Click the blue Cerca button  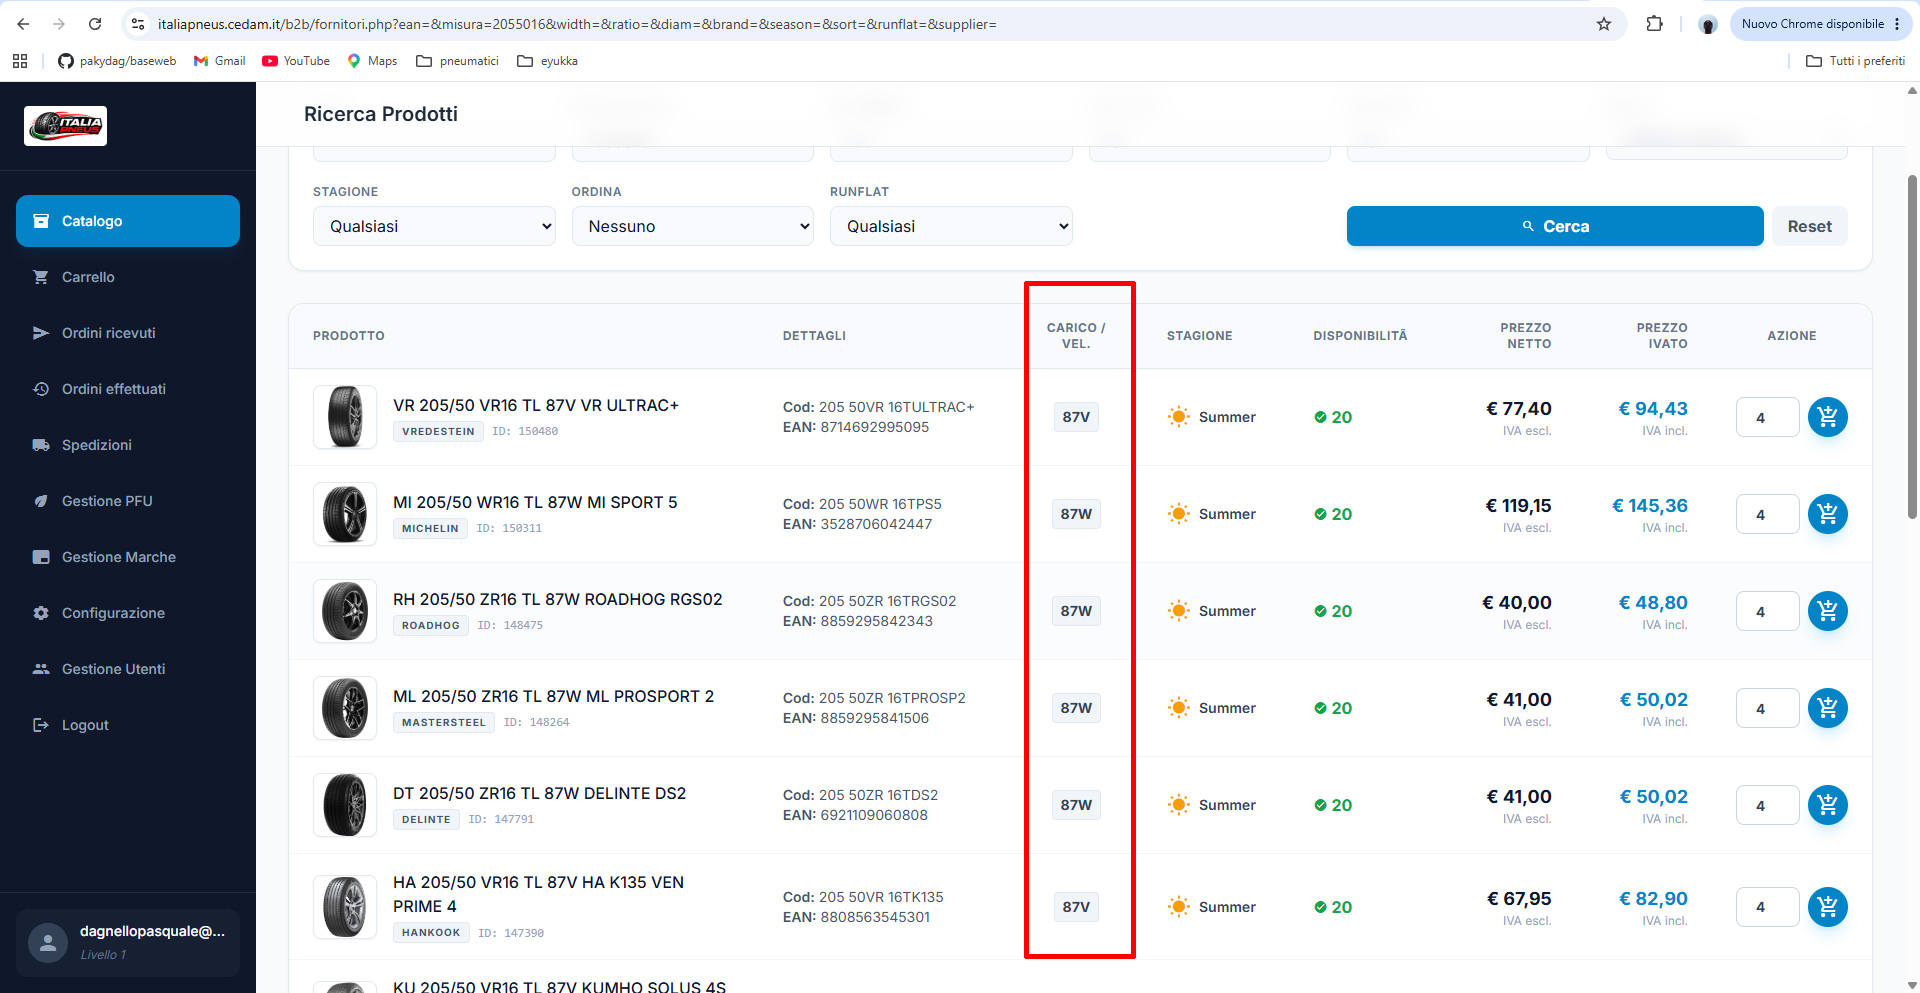click(x=1555, y=226)
